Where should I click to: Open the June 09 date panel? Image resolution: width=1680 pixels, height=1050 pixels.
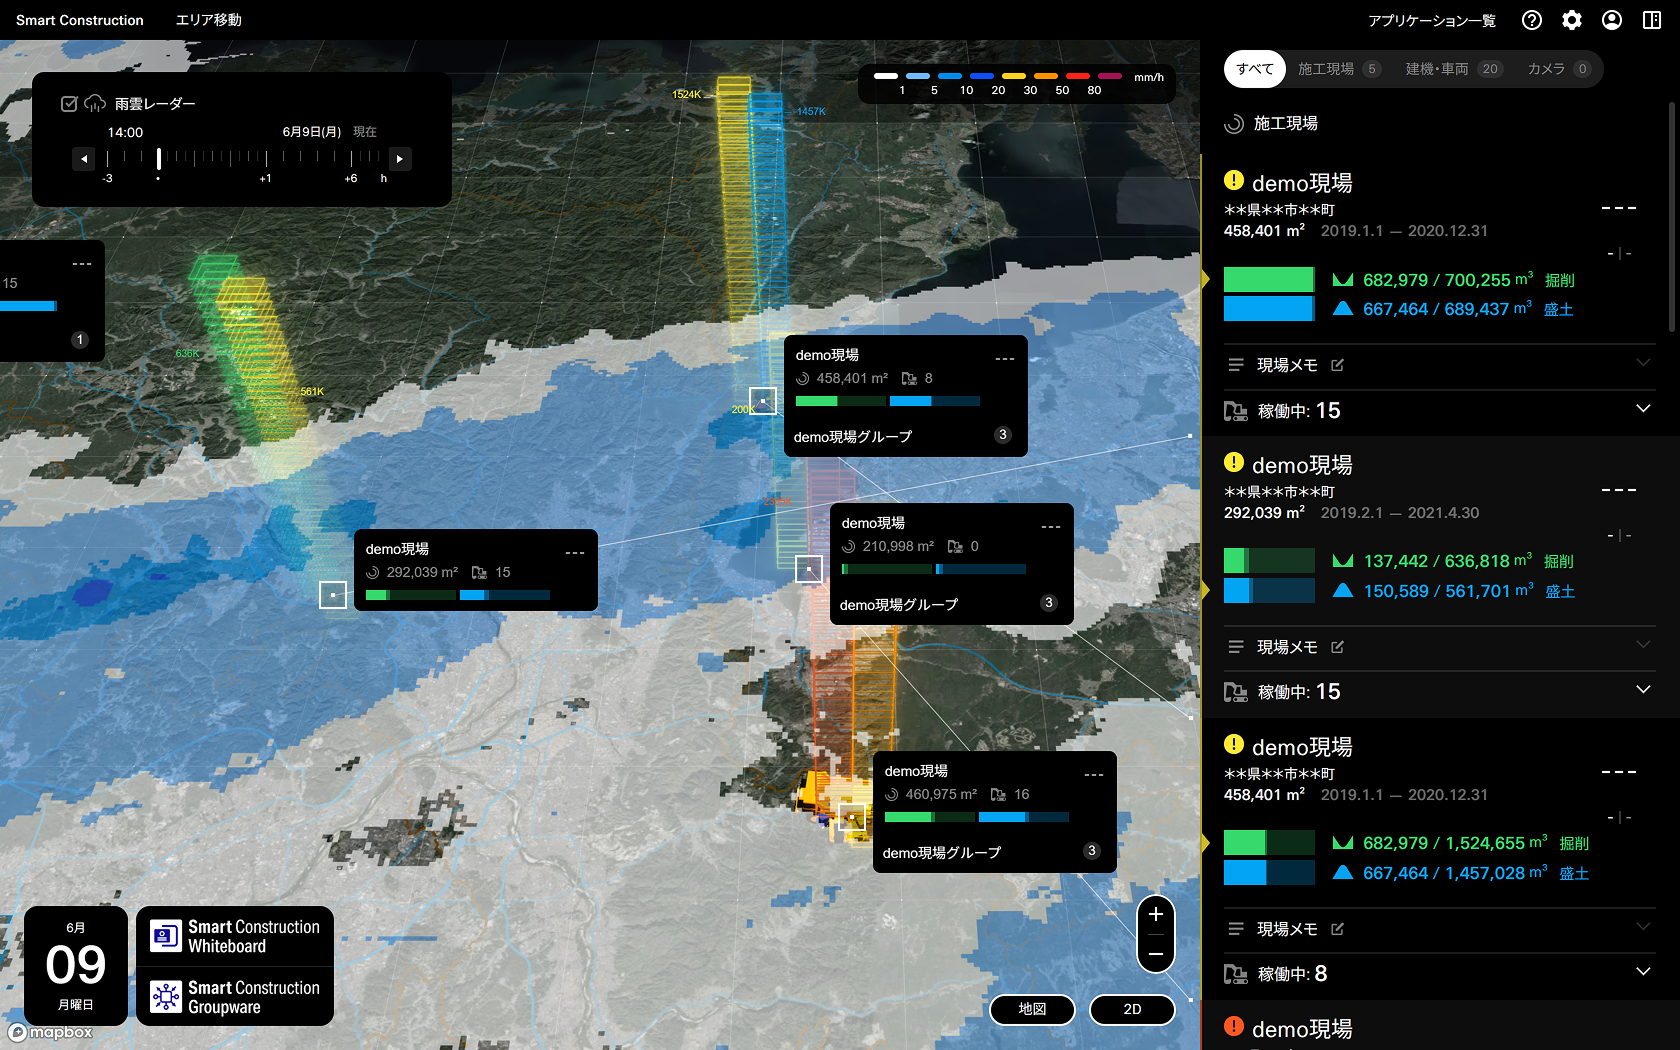(x=76, y=966)
